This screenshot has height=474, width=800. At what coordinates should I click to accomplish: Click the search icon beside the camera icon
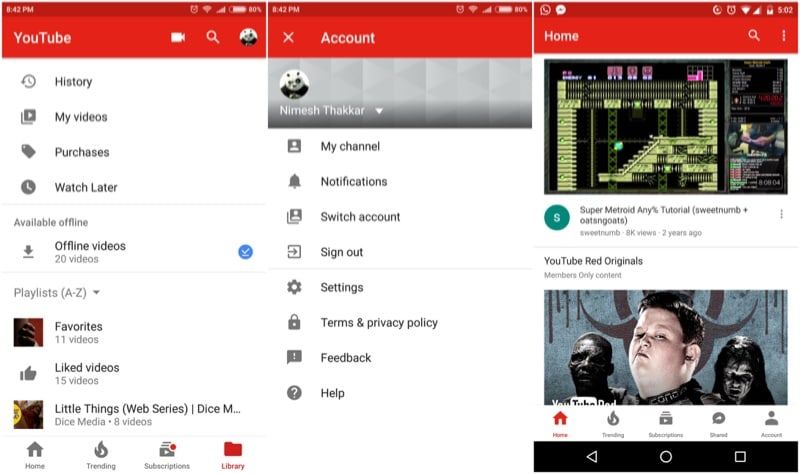point(213,38)
